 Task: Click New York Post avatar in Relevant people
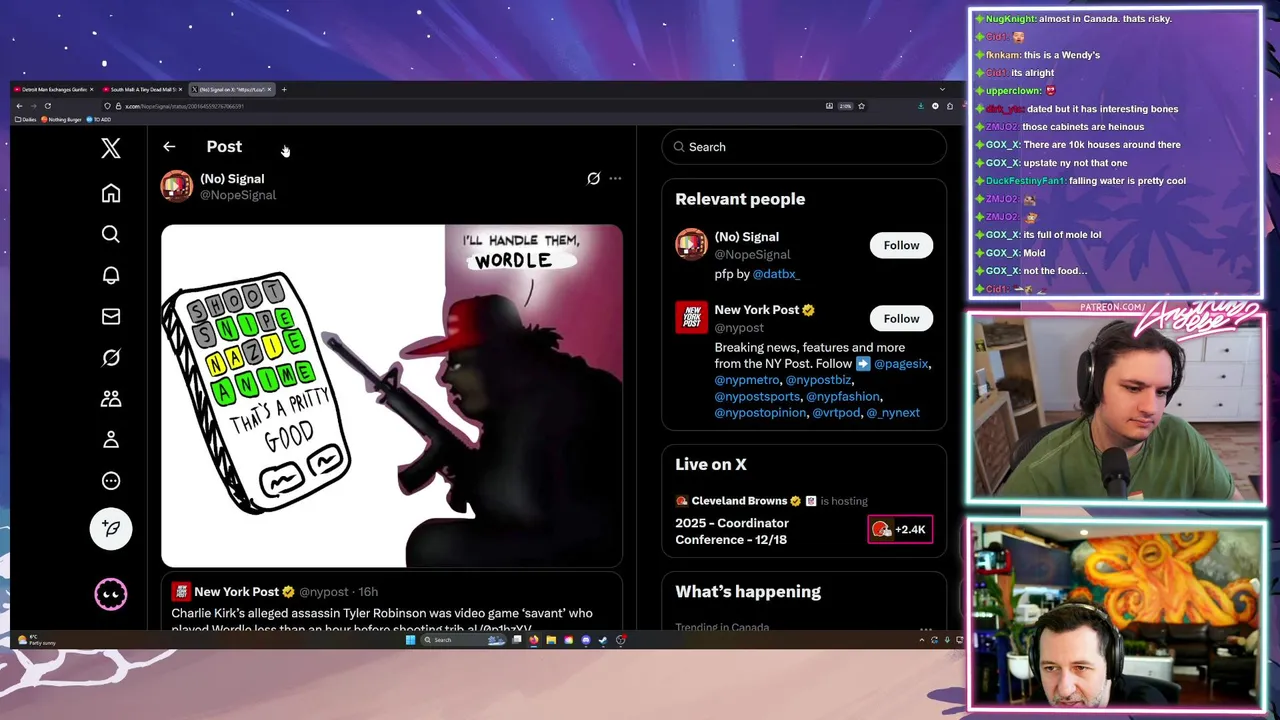[x=691, y=317]
